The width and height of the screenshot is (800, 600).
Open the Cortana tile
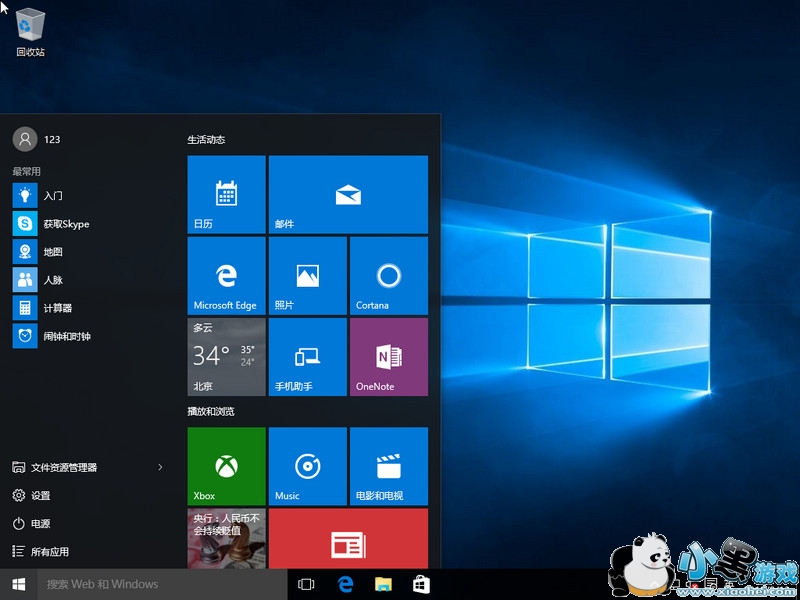point(388,275)
